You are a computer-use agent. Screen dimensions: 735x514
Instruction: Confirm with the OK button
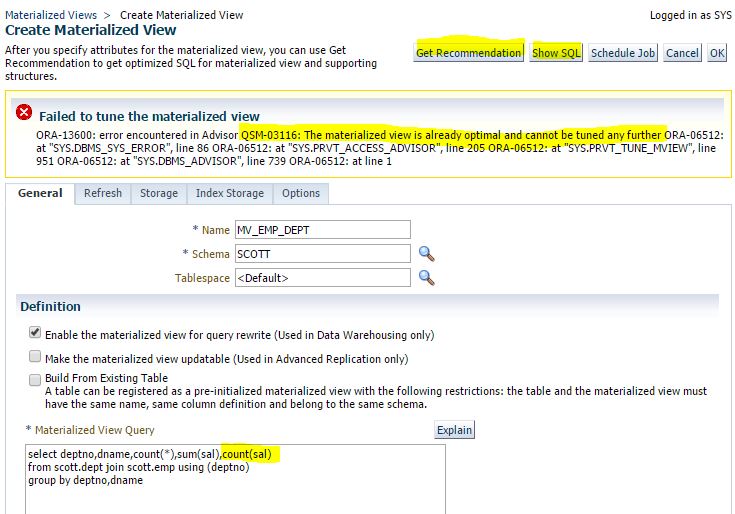717,53
